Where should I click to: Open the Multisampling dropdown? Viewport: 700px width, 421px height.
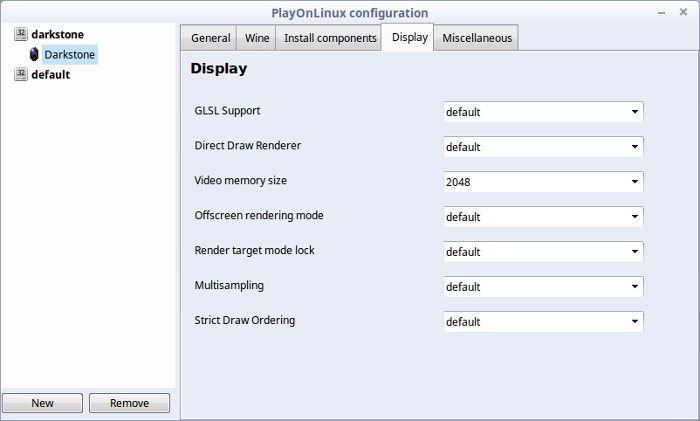click(543, 286)
